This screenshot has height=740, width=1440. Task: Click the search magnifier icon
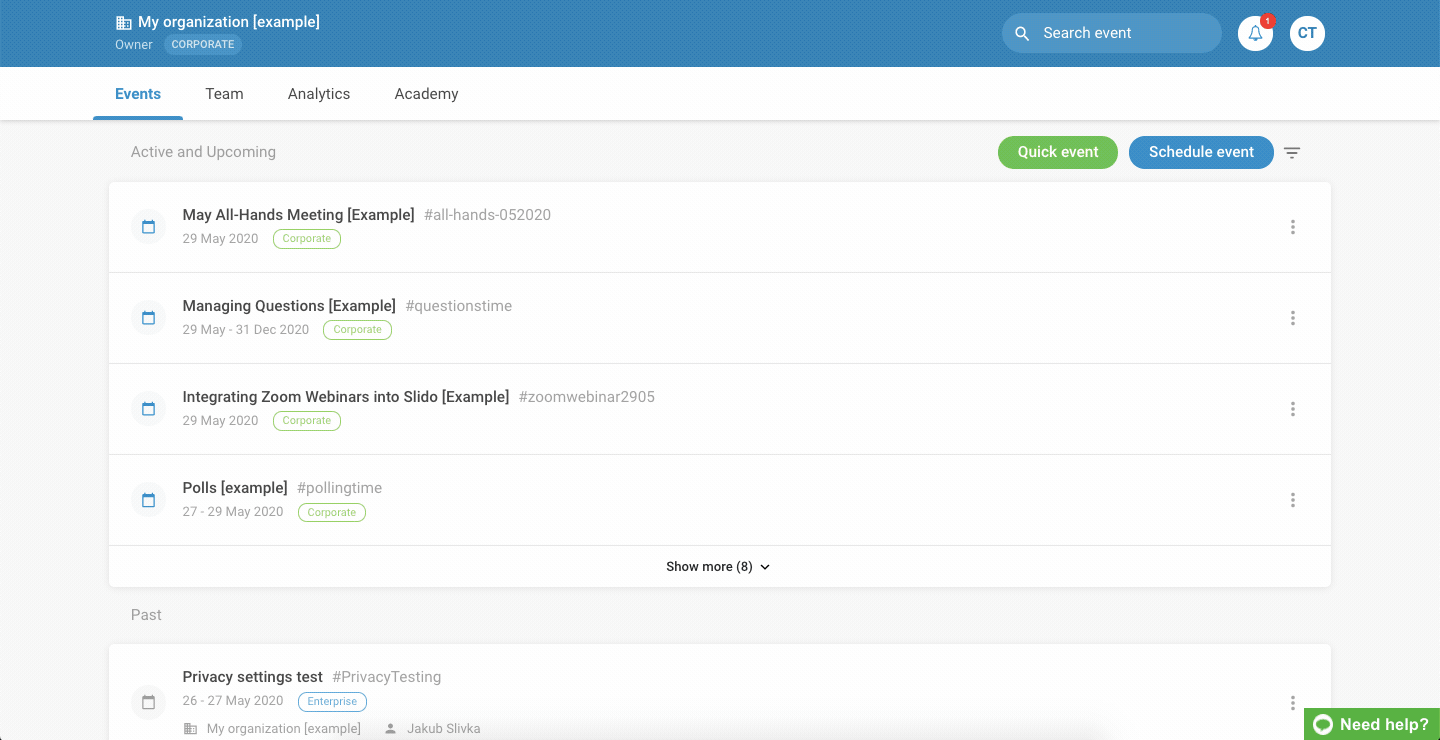point(1022,33)
